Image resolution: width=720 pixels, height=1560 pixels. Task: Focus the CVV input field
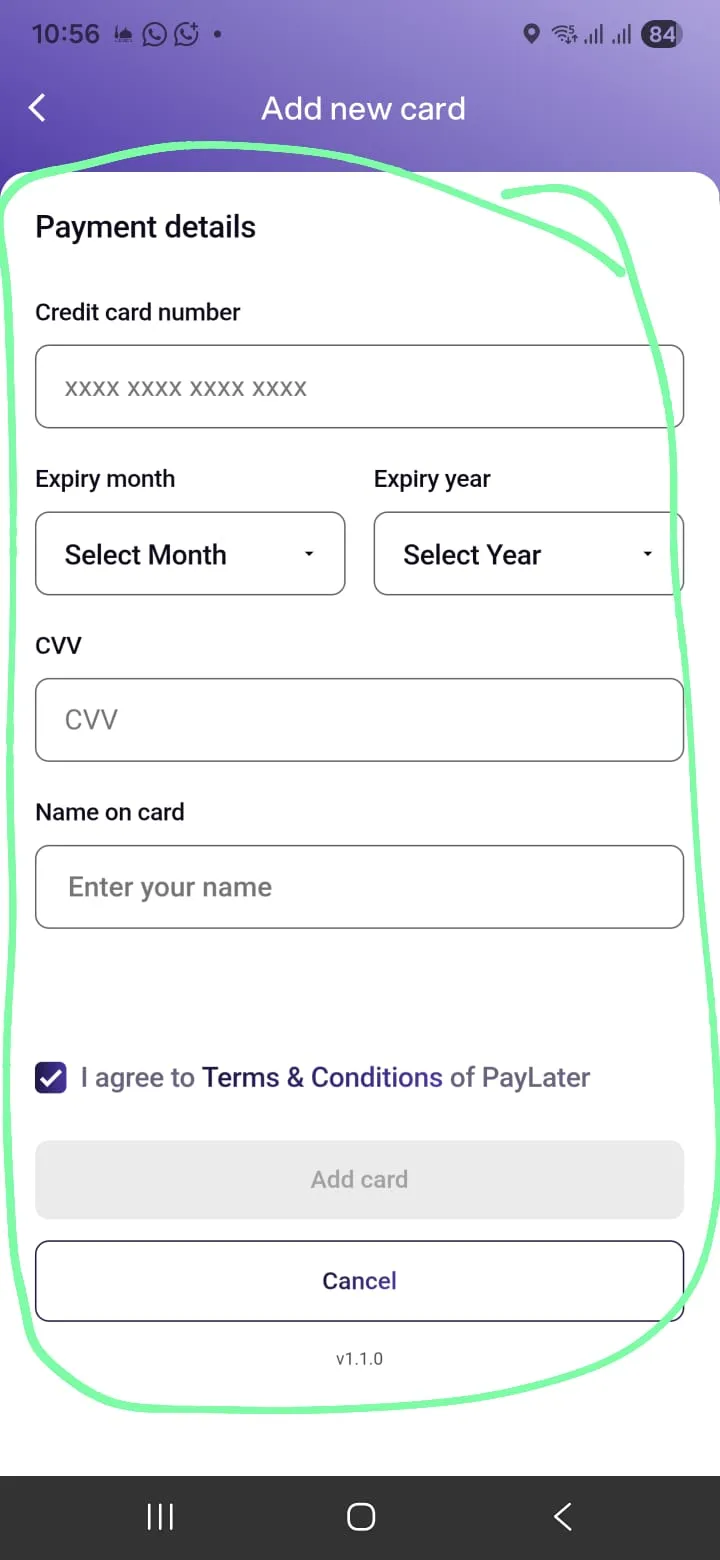(x=360, y=720)
